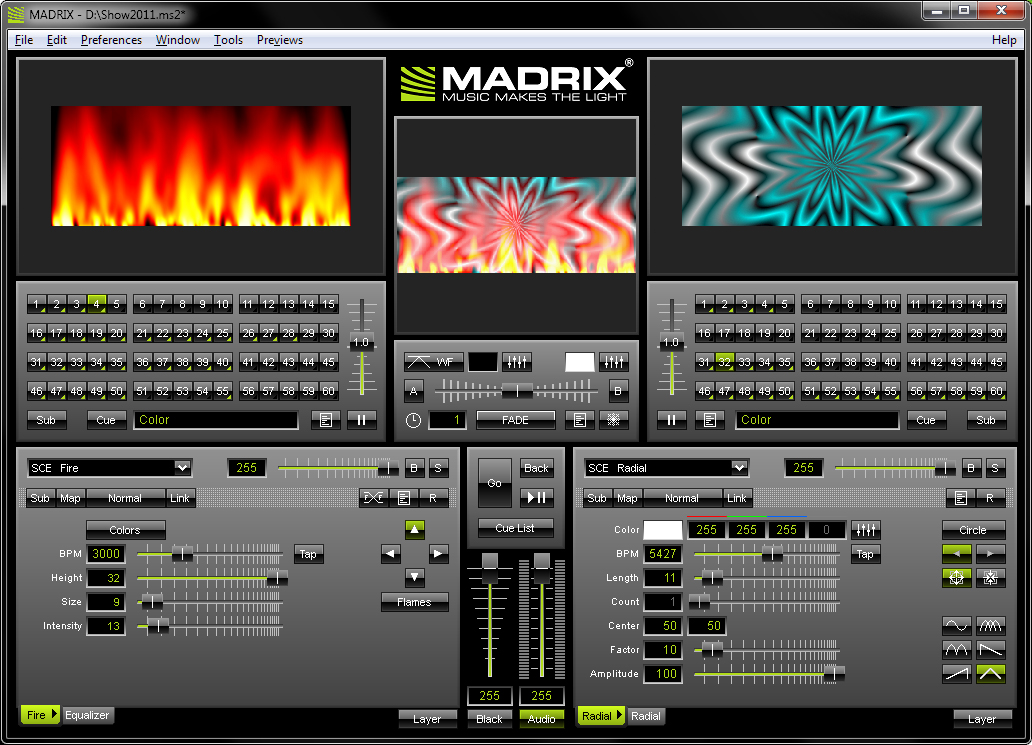1032x745 pixels.
Task: Open Fire layer Normal mix mode selector
Action: coord(125,498)
